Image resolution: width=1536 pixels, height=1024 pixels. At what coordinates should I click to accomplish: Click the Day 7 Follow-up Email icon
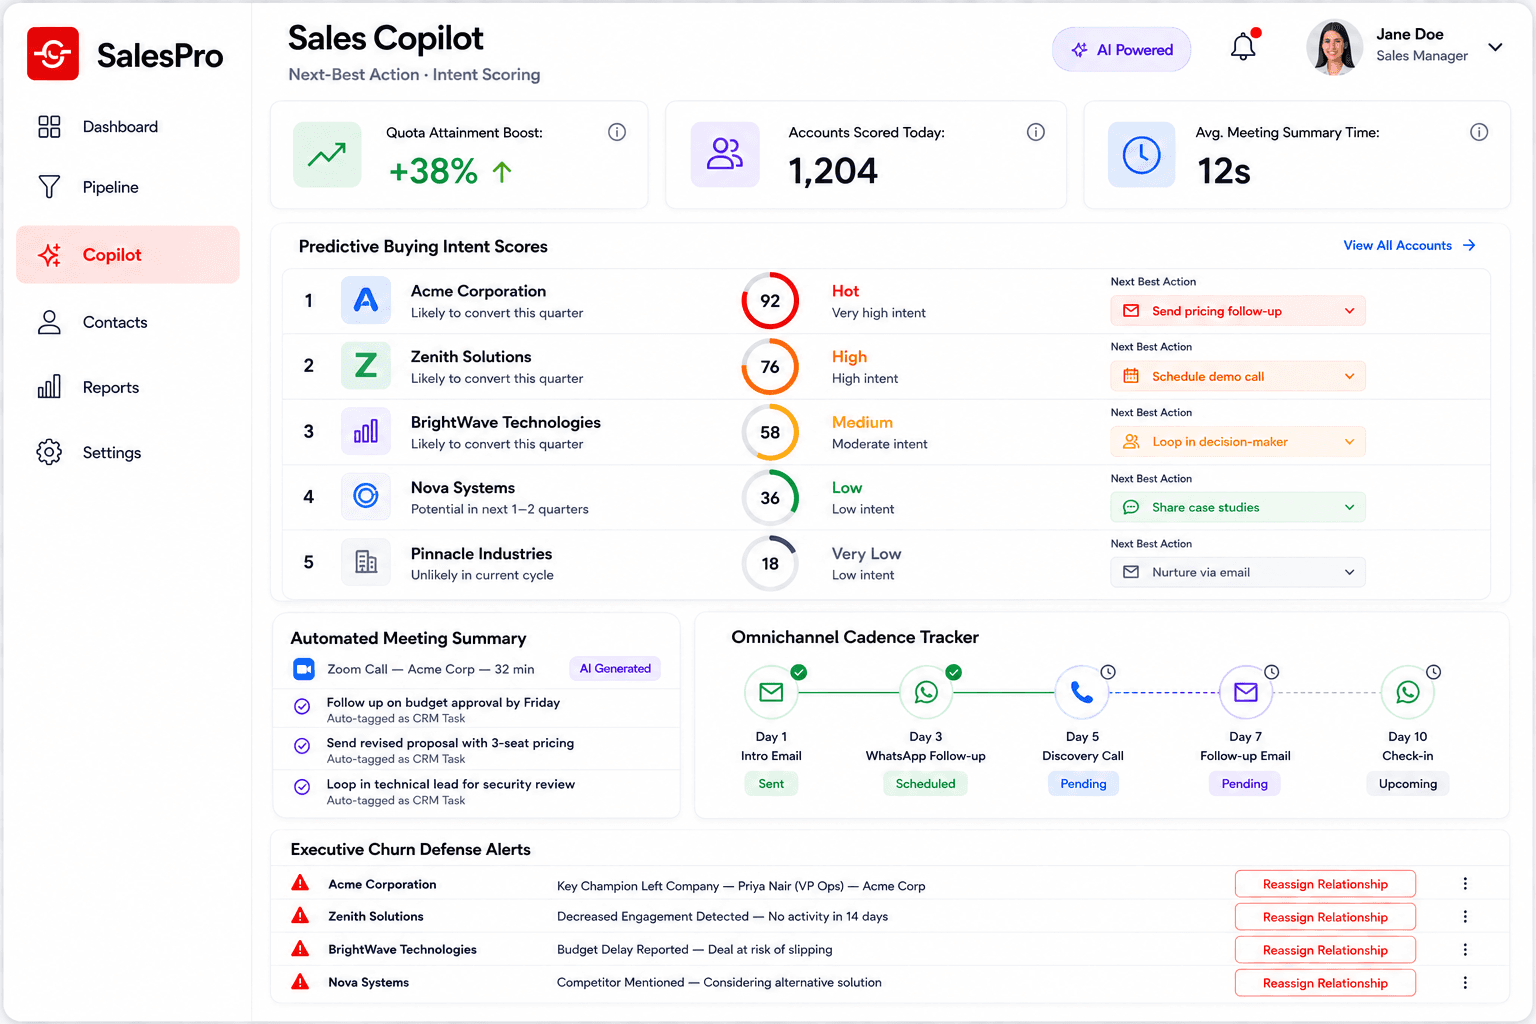click(x=1246, y=692)
